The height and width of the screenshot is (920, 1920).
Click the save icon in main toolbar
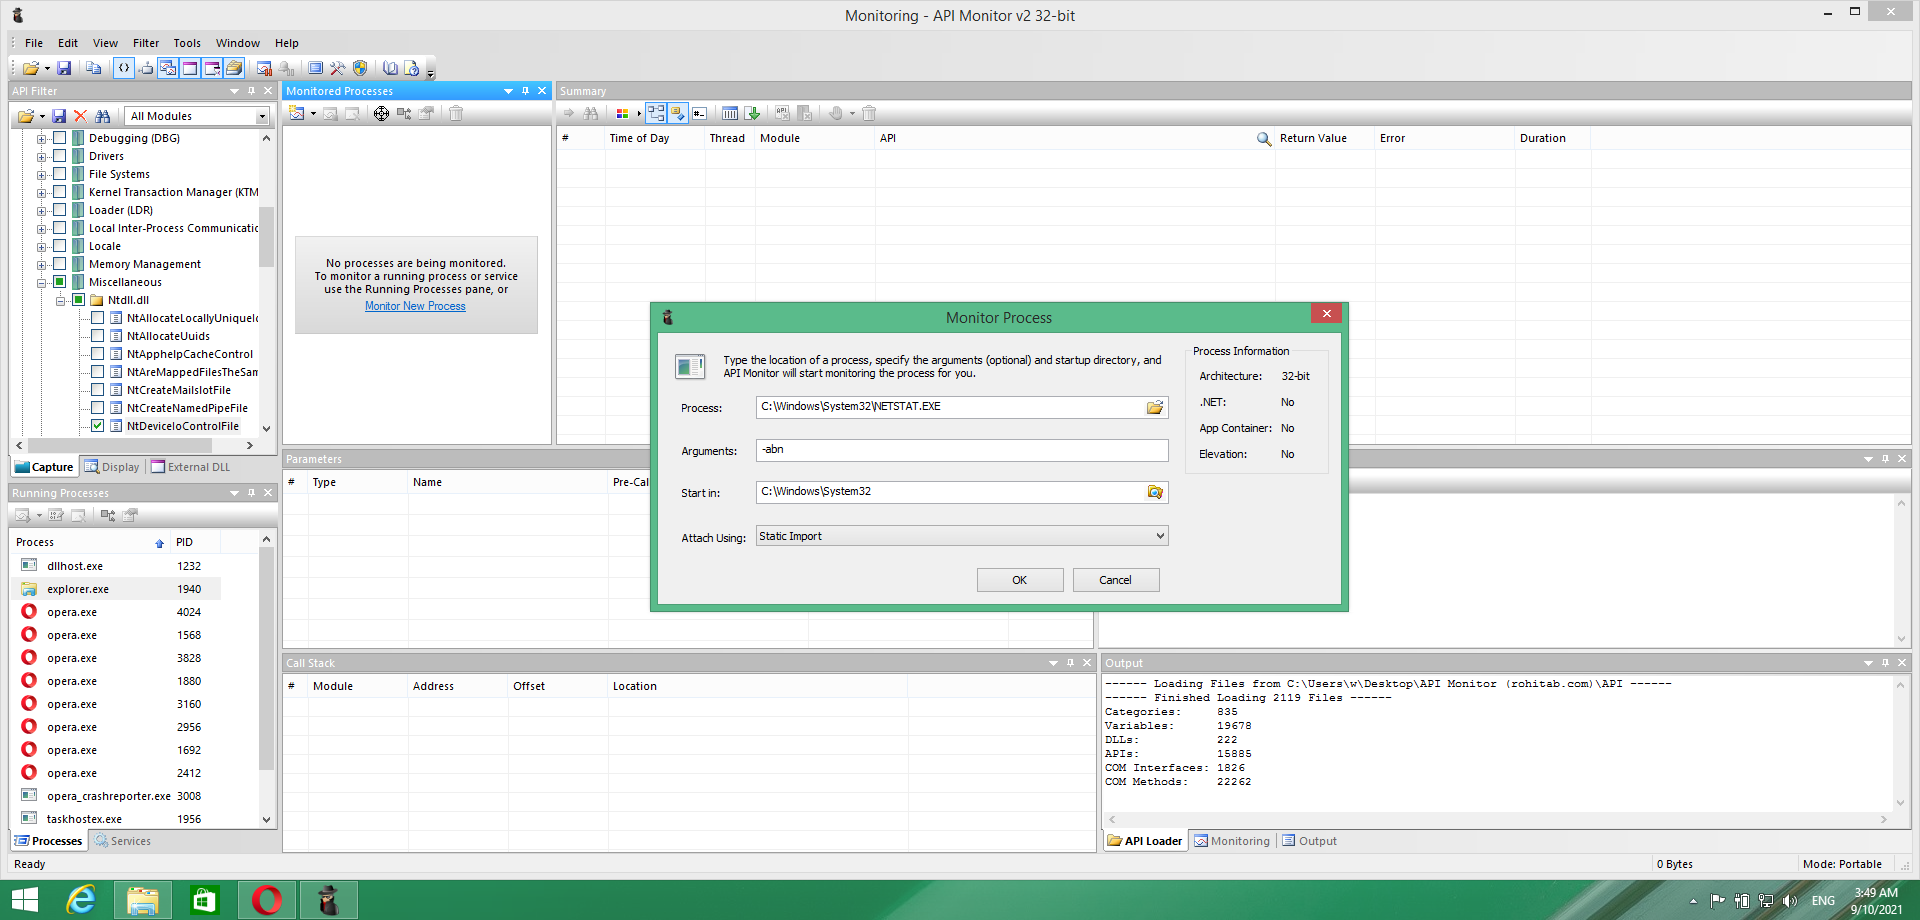point(64,68)
